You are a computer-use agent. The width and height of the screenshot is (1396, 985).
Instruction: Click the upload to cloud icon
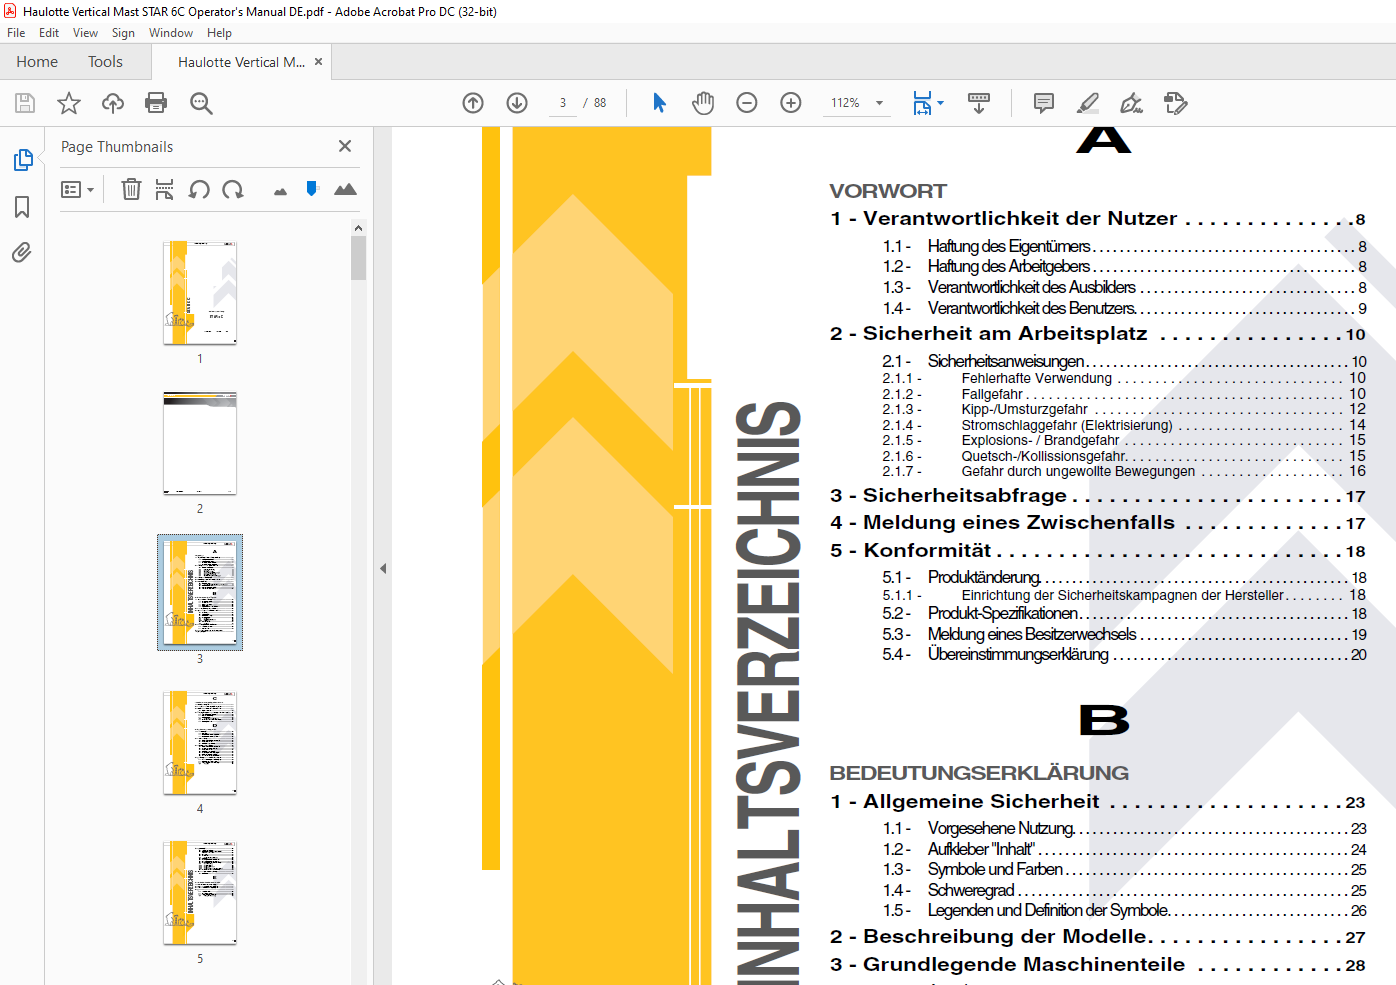click(x=113, y=103)
